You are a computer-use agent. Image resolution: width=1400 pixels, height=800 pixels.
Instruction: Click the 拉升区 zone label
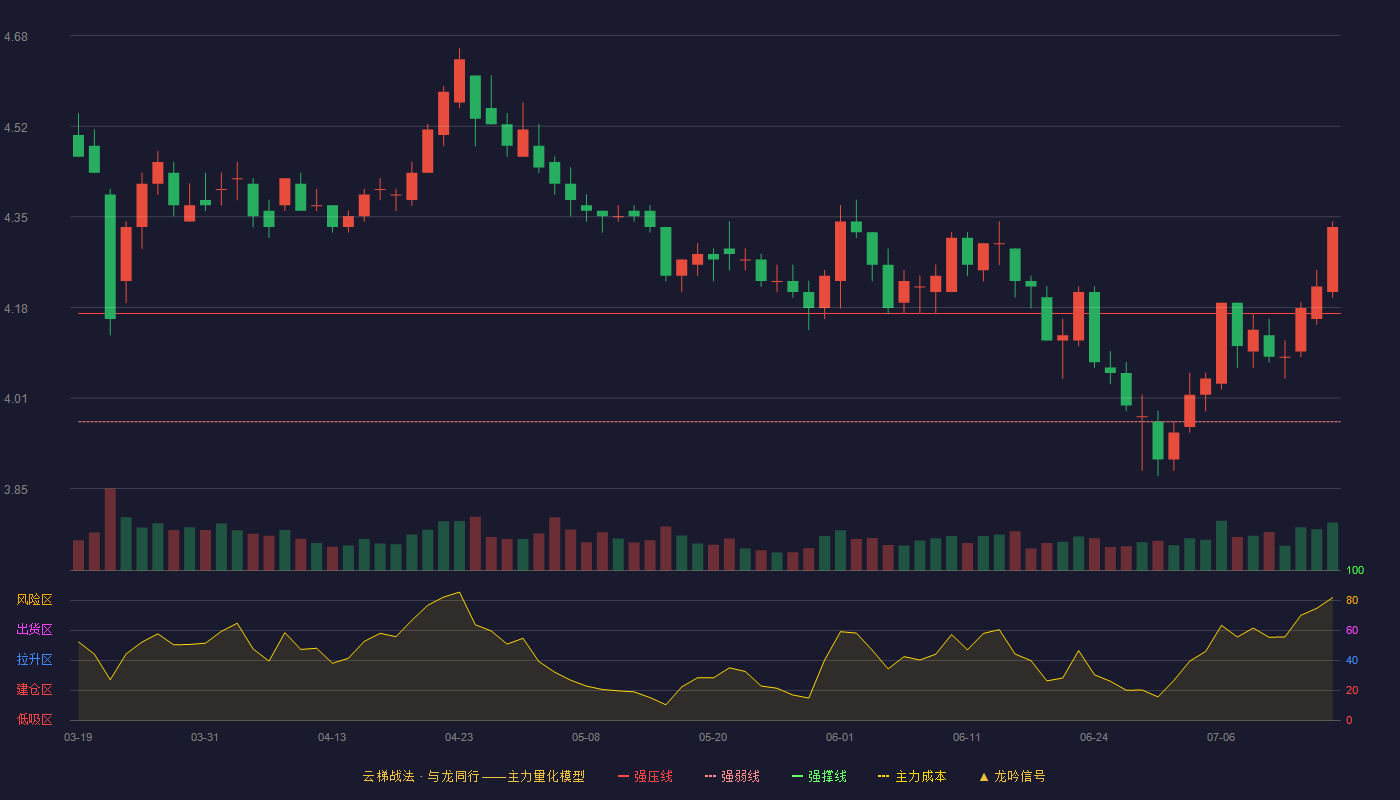(x=34, y=660)
